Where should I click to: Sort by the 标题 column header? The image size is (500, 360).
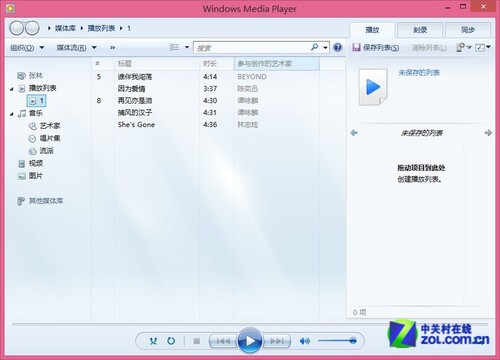tap(157, 64)
